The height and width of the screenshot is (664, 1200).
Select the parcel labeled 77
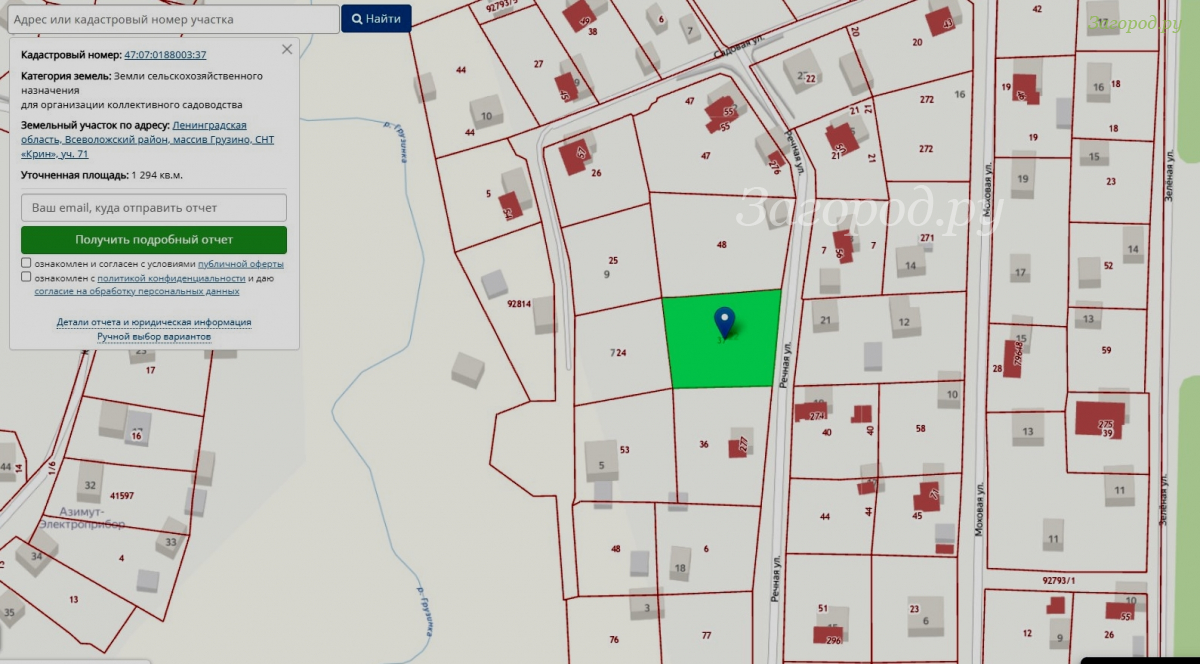[706, 635]
